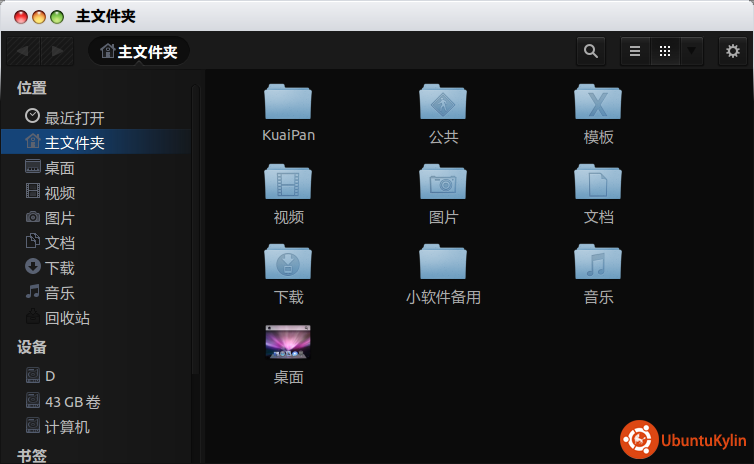Screen dimensions: 754x464
Task: Click the 主文件夹 path bar button
Action: (139, 51)
